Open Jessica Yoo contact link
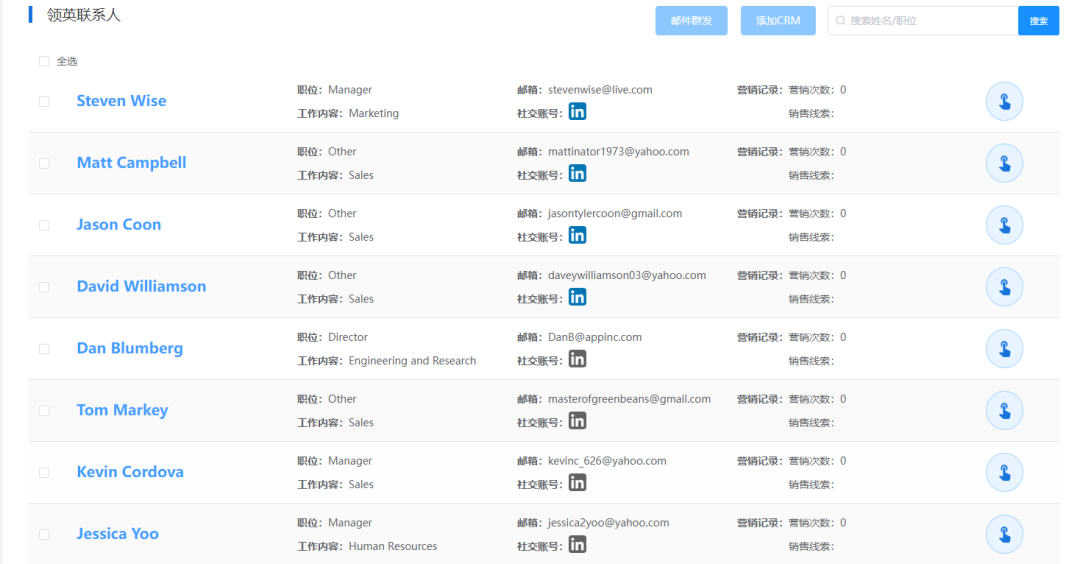 point(117,534)
